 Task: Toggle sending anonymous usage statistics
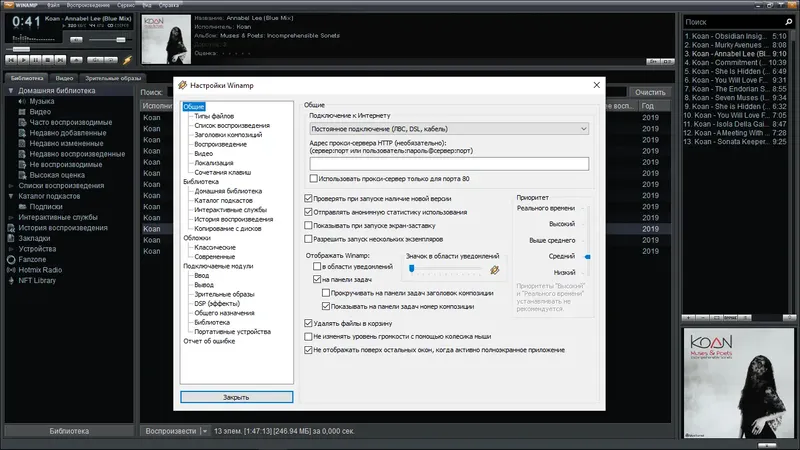click(308, 212)
